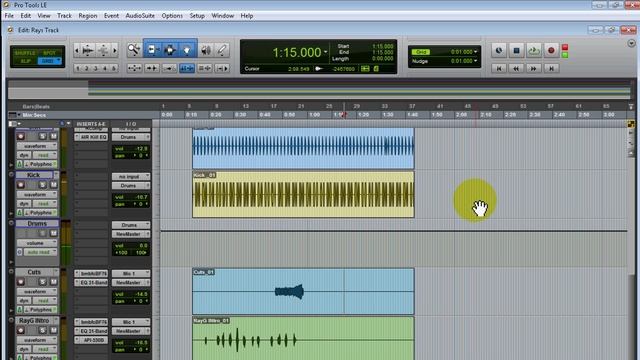This screenshot has height=360, width=640.
Task: Click the Record transport button
Action: pos(551,51)
